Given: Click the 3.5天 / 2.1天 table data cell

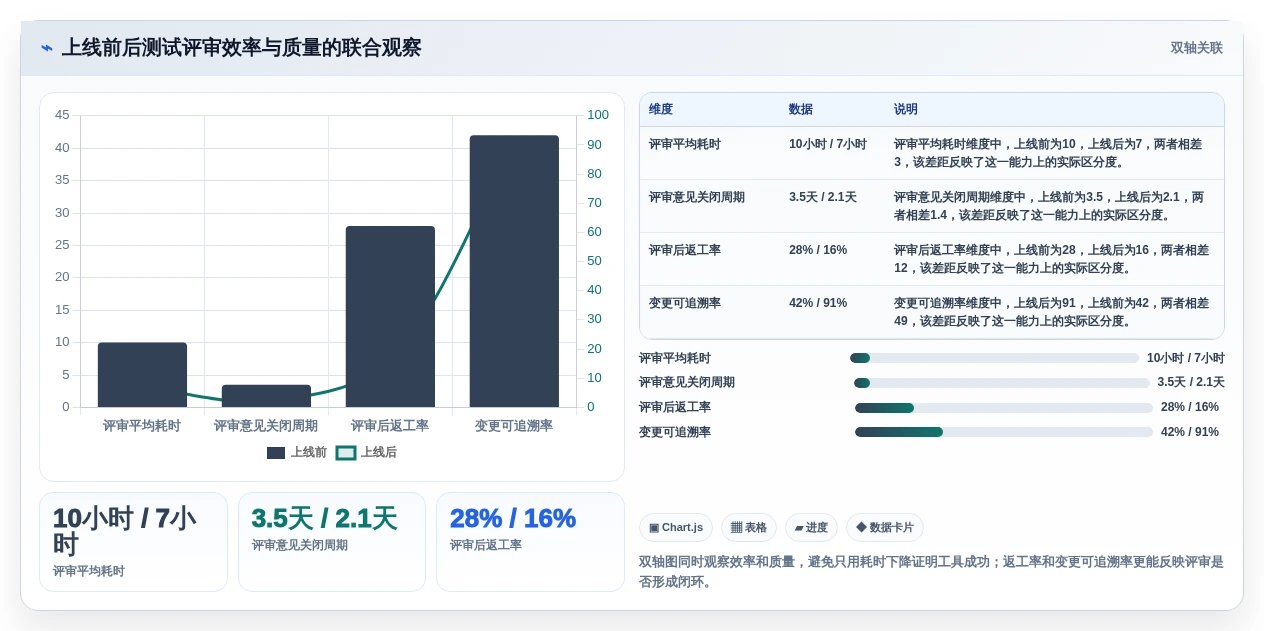Looking at the screenshot, I should [823, 198].
